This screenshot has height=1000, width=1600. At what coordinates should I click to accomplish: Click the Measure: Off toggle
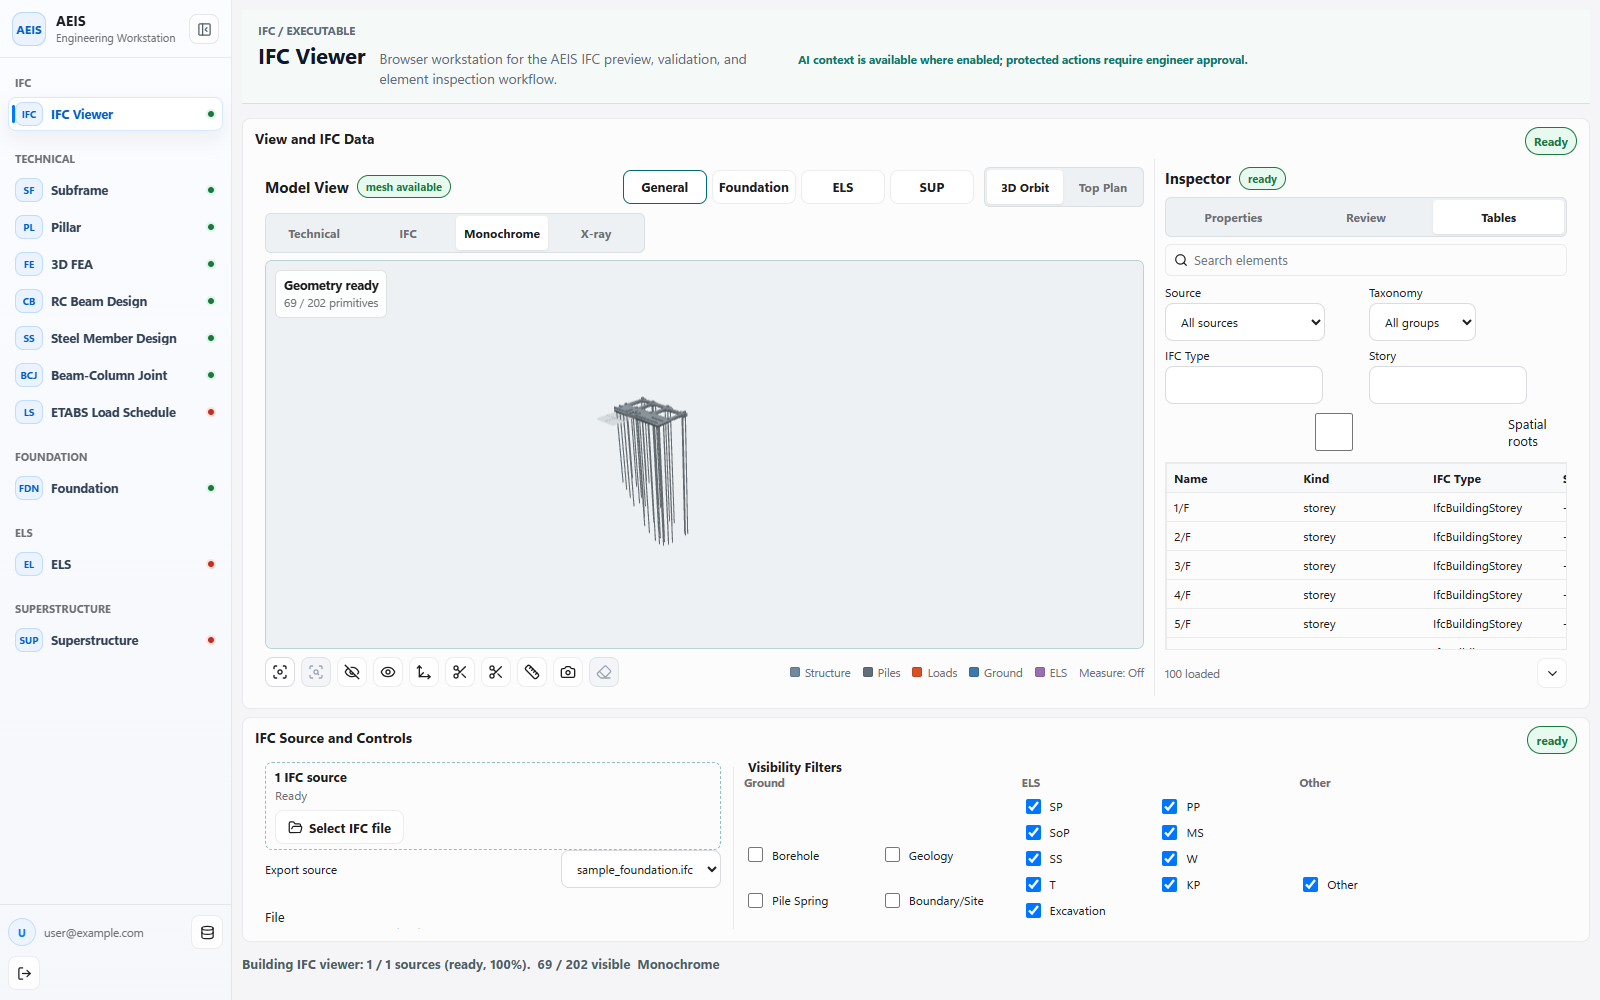(x=1111, y=673)
